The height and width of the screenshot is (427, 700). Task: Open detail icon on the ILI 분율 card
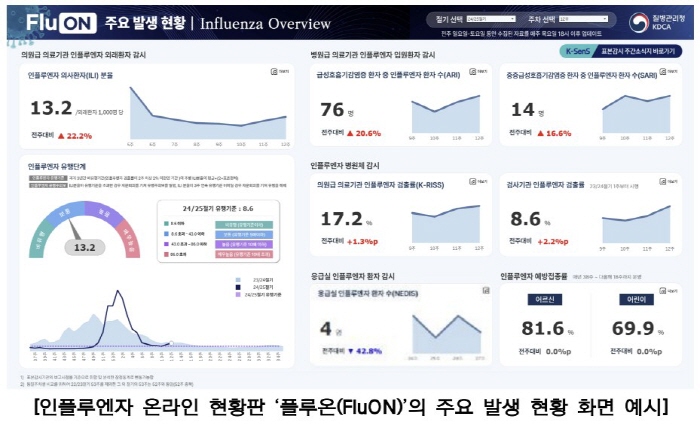pyautogui.click(x=280, y=71)
